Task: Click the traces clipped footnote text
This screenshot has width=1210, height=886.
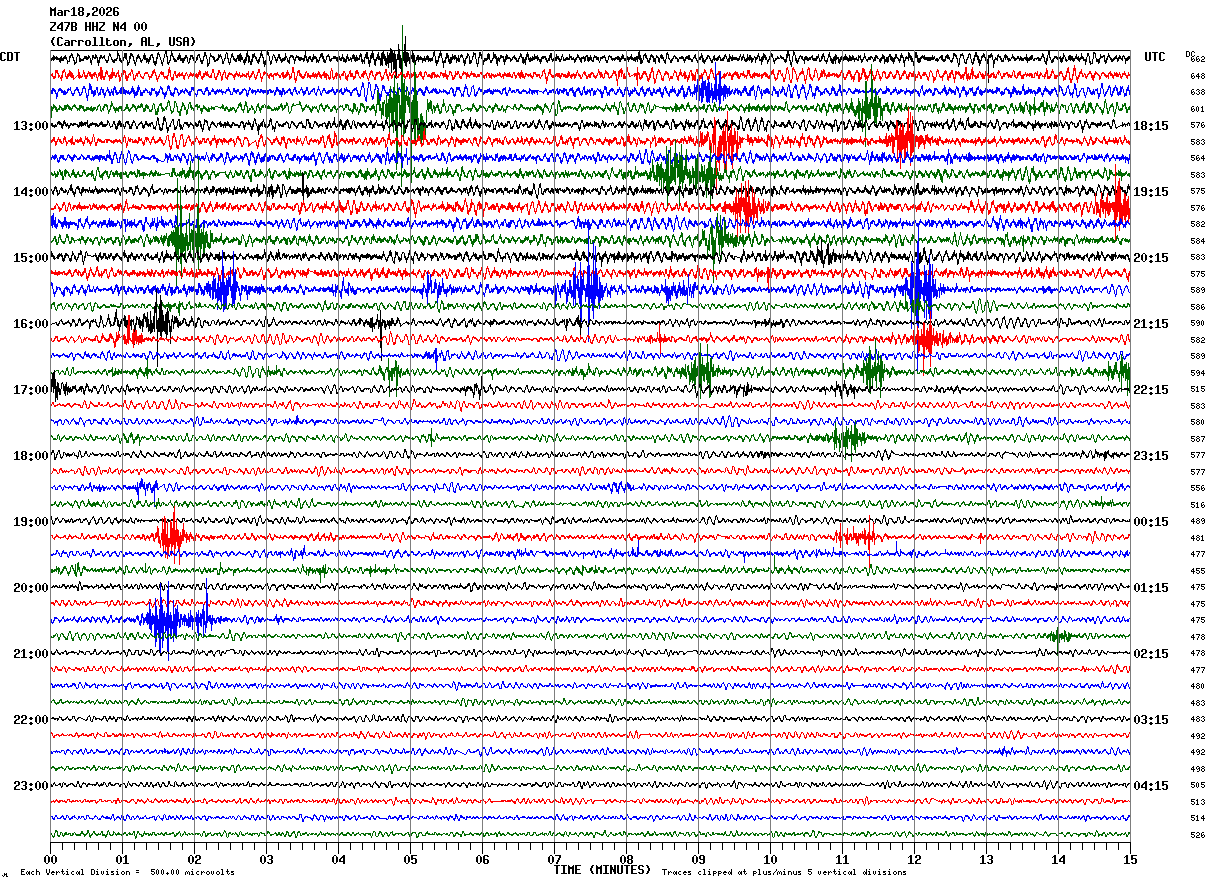Action: point(783,872)
